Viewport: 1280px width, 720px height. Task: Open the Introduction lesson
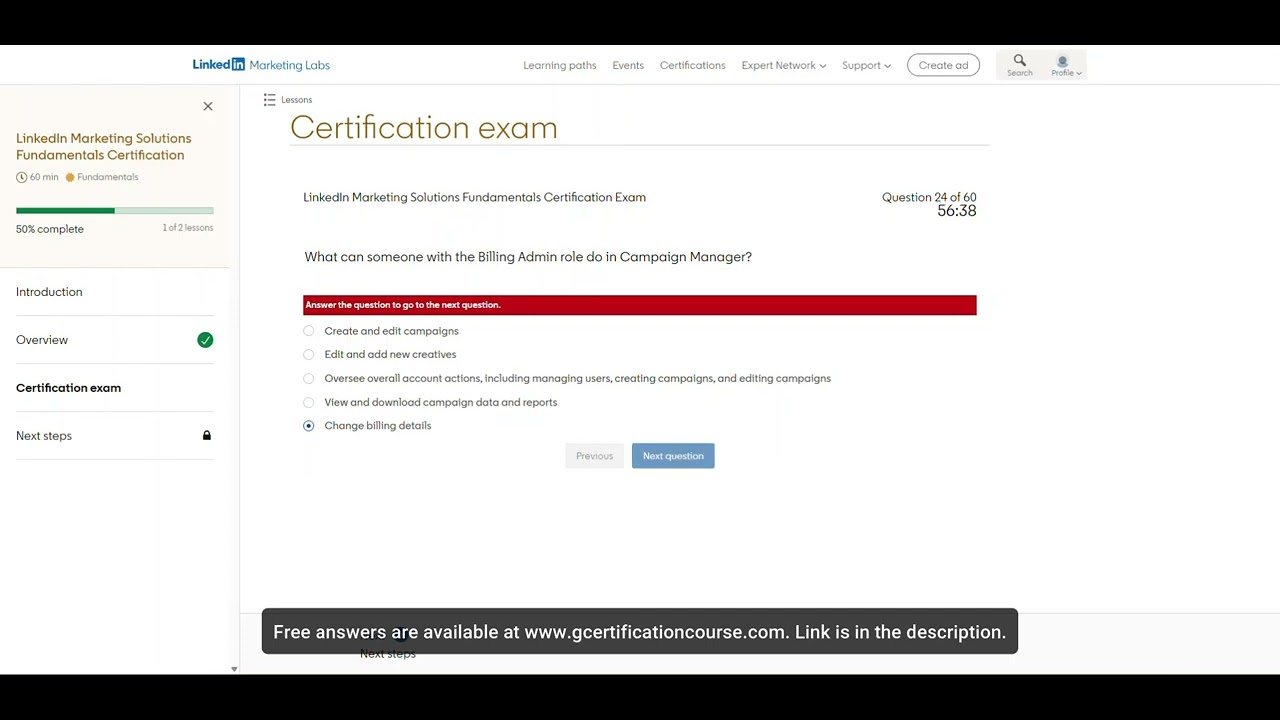tap(115, 292)
